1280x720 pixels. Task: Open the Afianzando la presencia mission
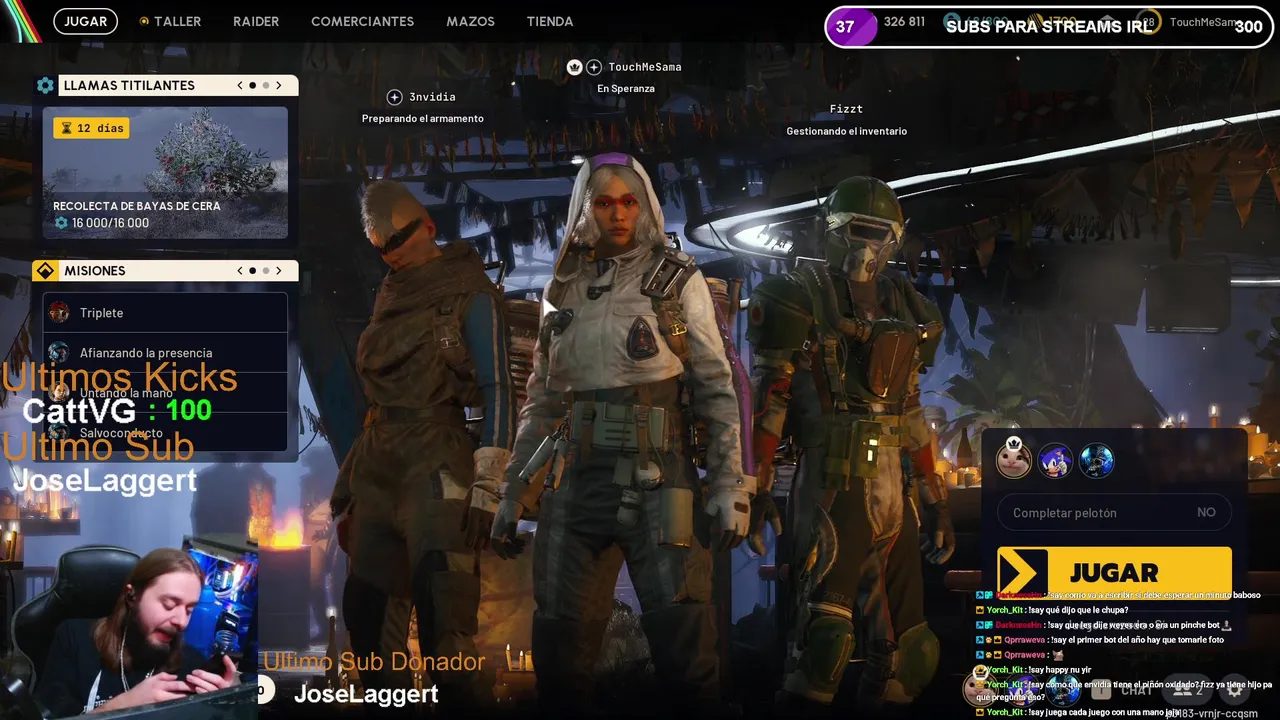click(x=165, y=352)
